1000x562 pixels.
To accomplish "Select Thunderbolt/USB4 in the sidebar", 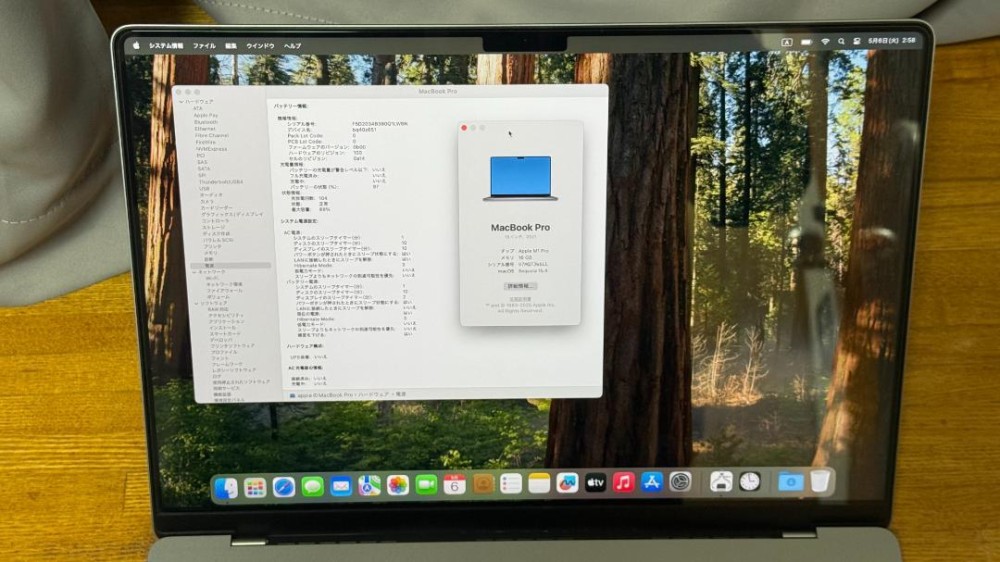I will point(221,182).
